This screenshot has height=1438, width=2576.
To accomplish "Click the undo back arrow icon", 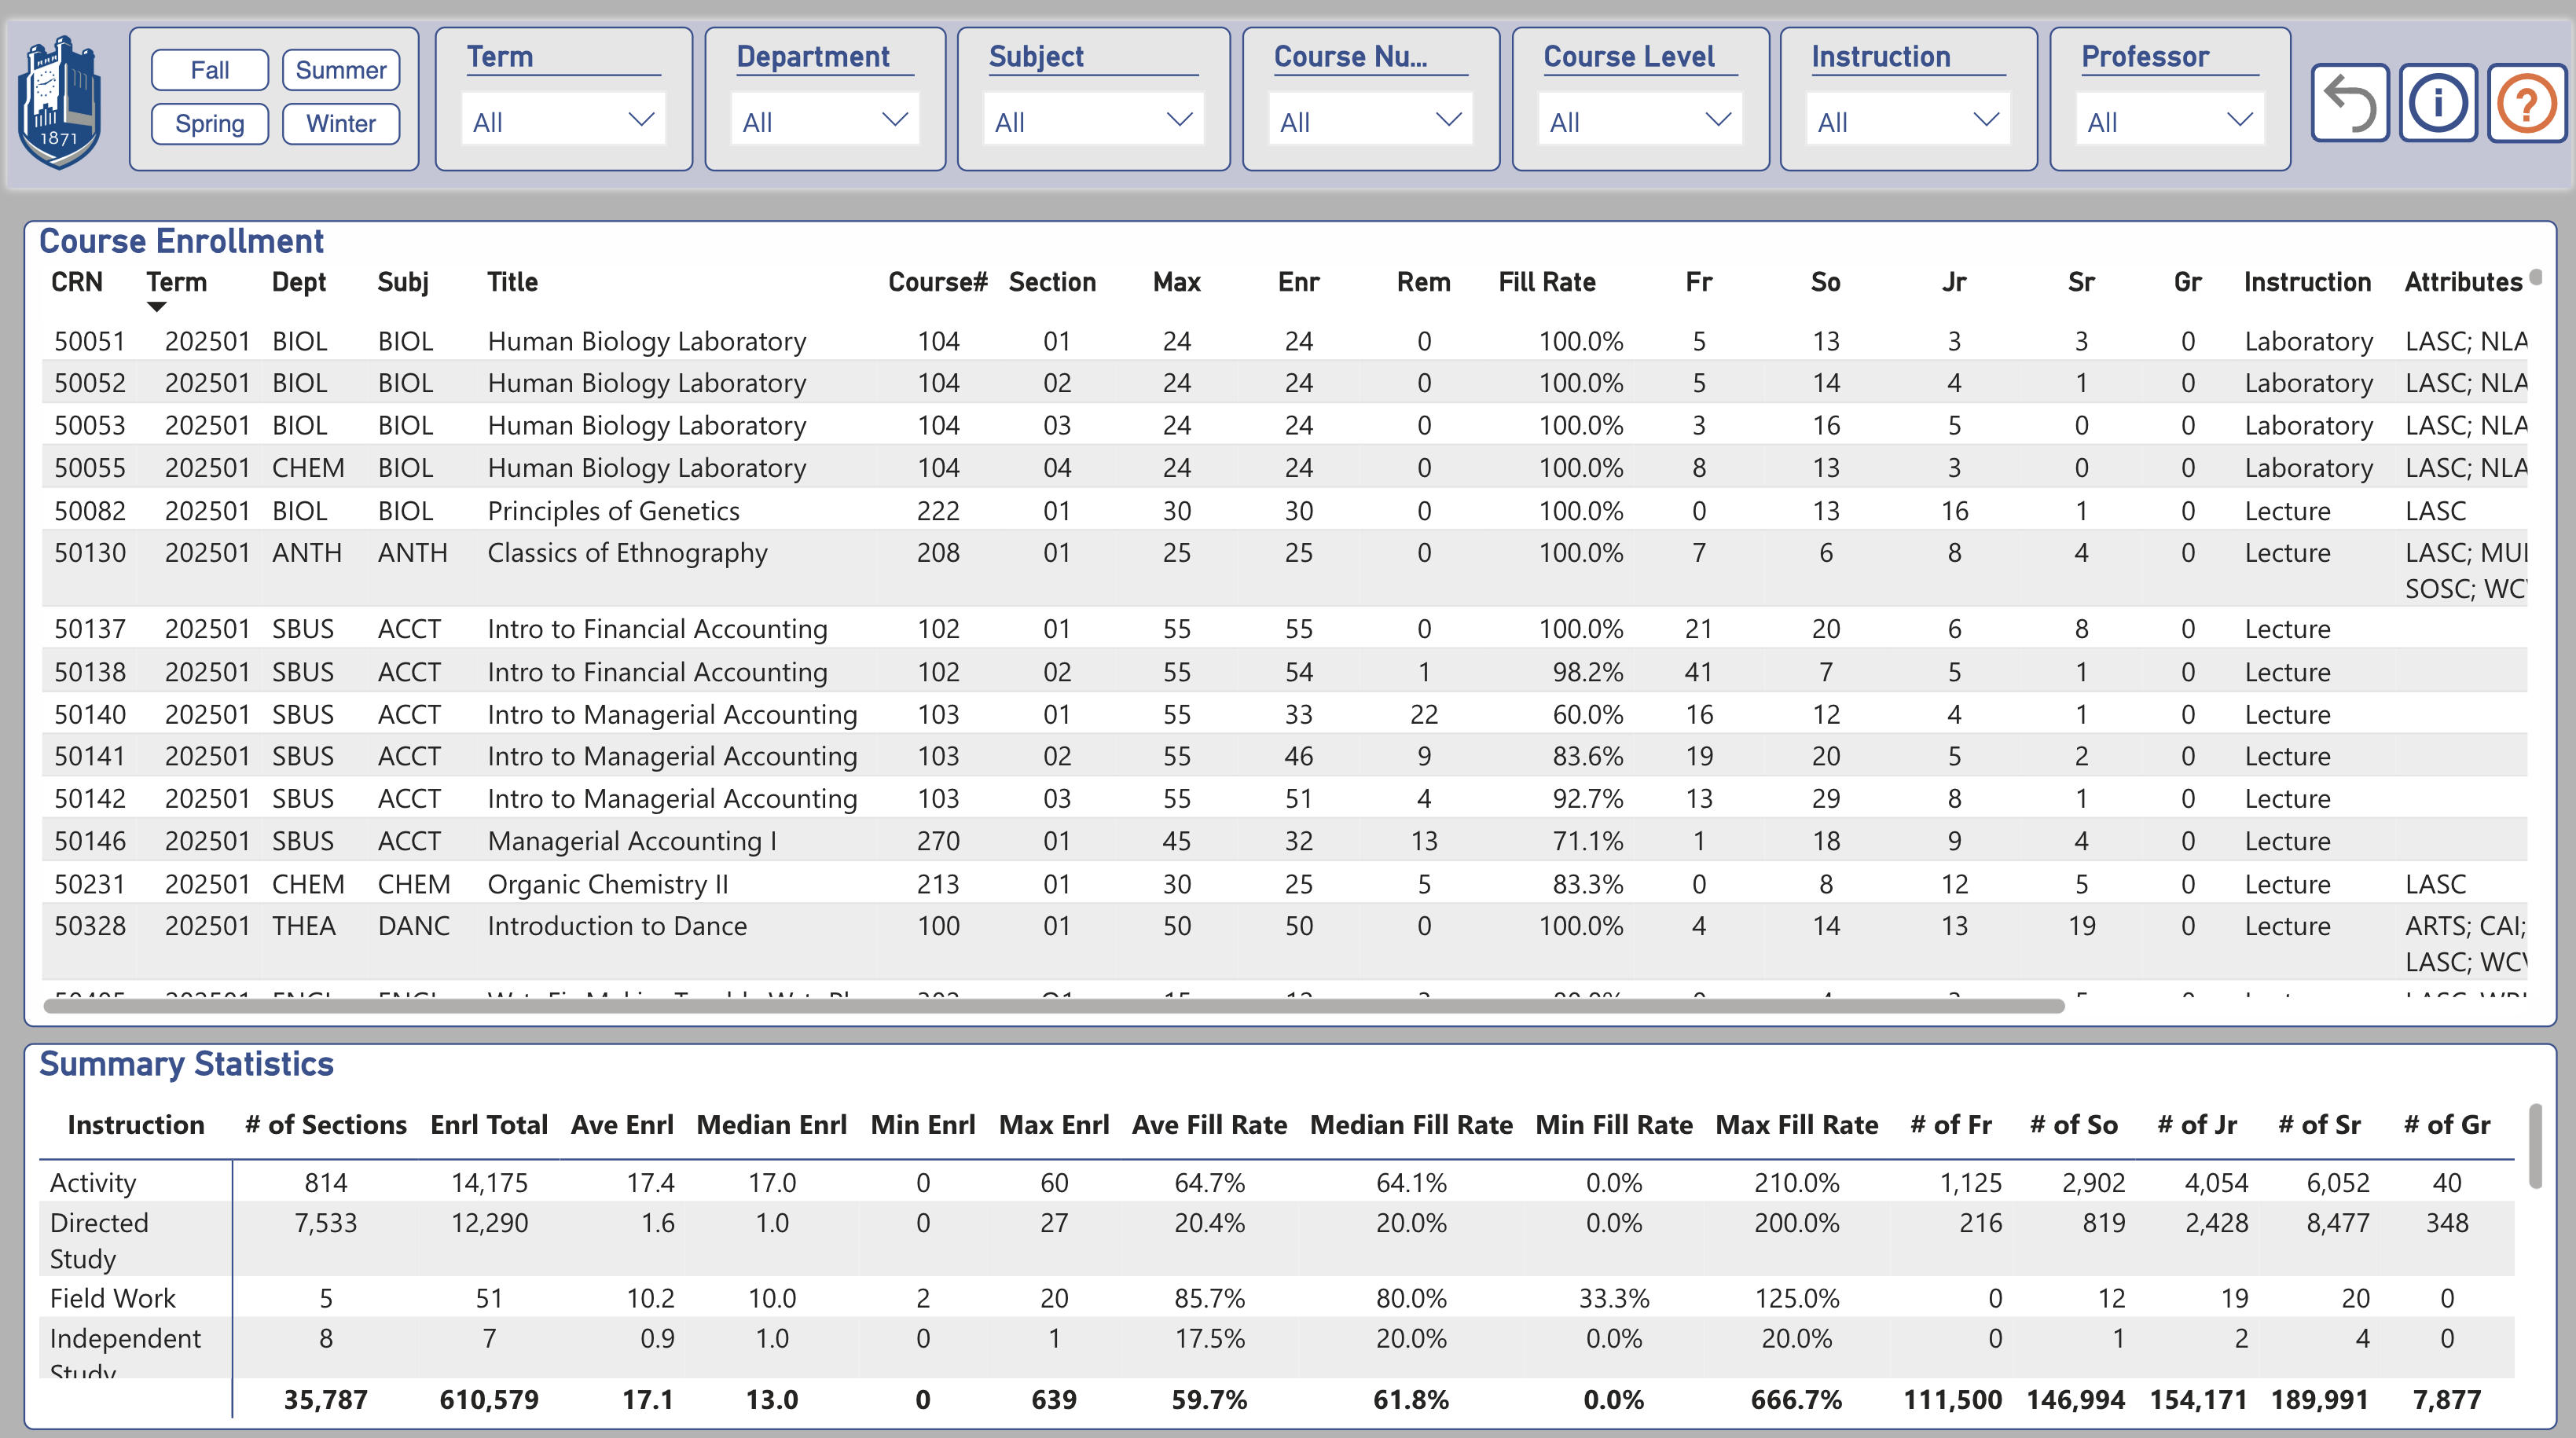I will [x=2349, y=103].
